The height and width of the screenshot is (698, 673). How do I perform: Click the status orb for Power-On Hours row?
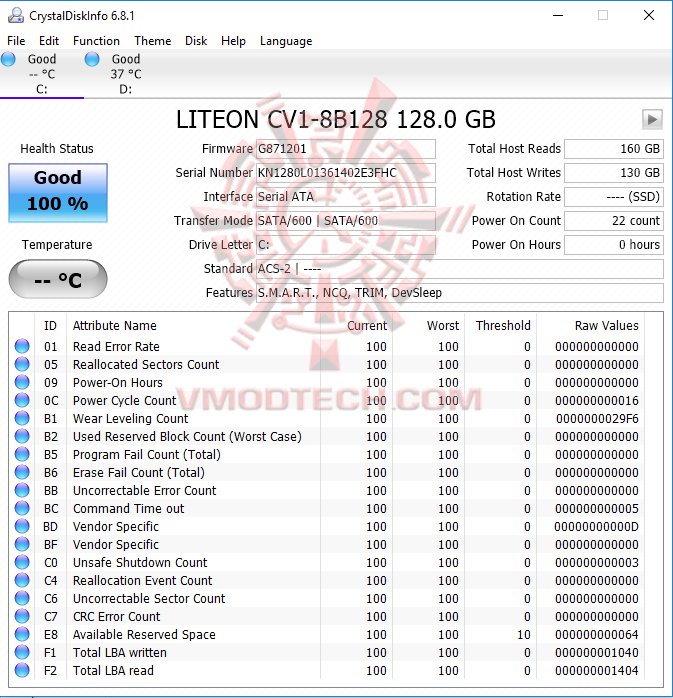click(x=22, y=382)
